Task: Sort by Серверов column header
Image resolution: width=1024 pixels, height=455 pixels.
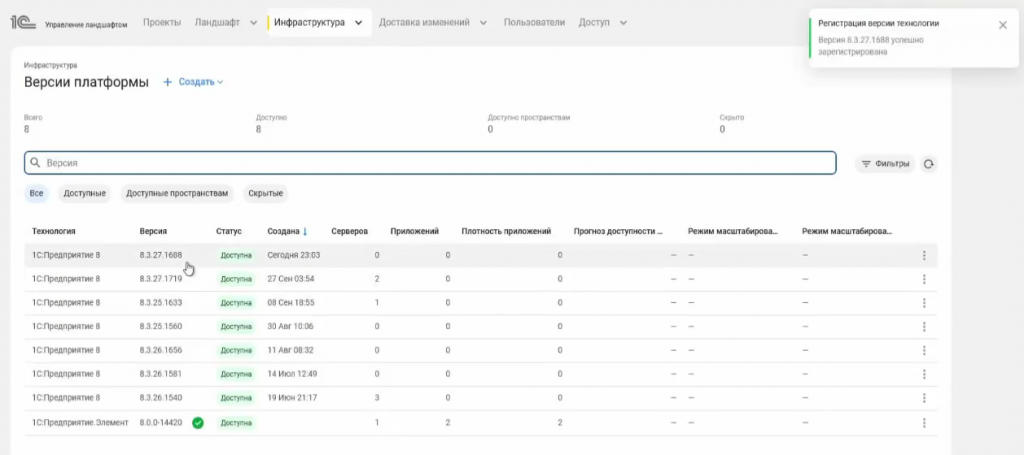Action: pos(349,231)
